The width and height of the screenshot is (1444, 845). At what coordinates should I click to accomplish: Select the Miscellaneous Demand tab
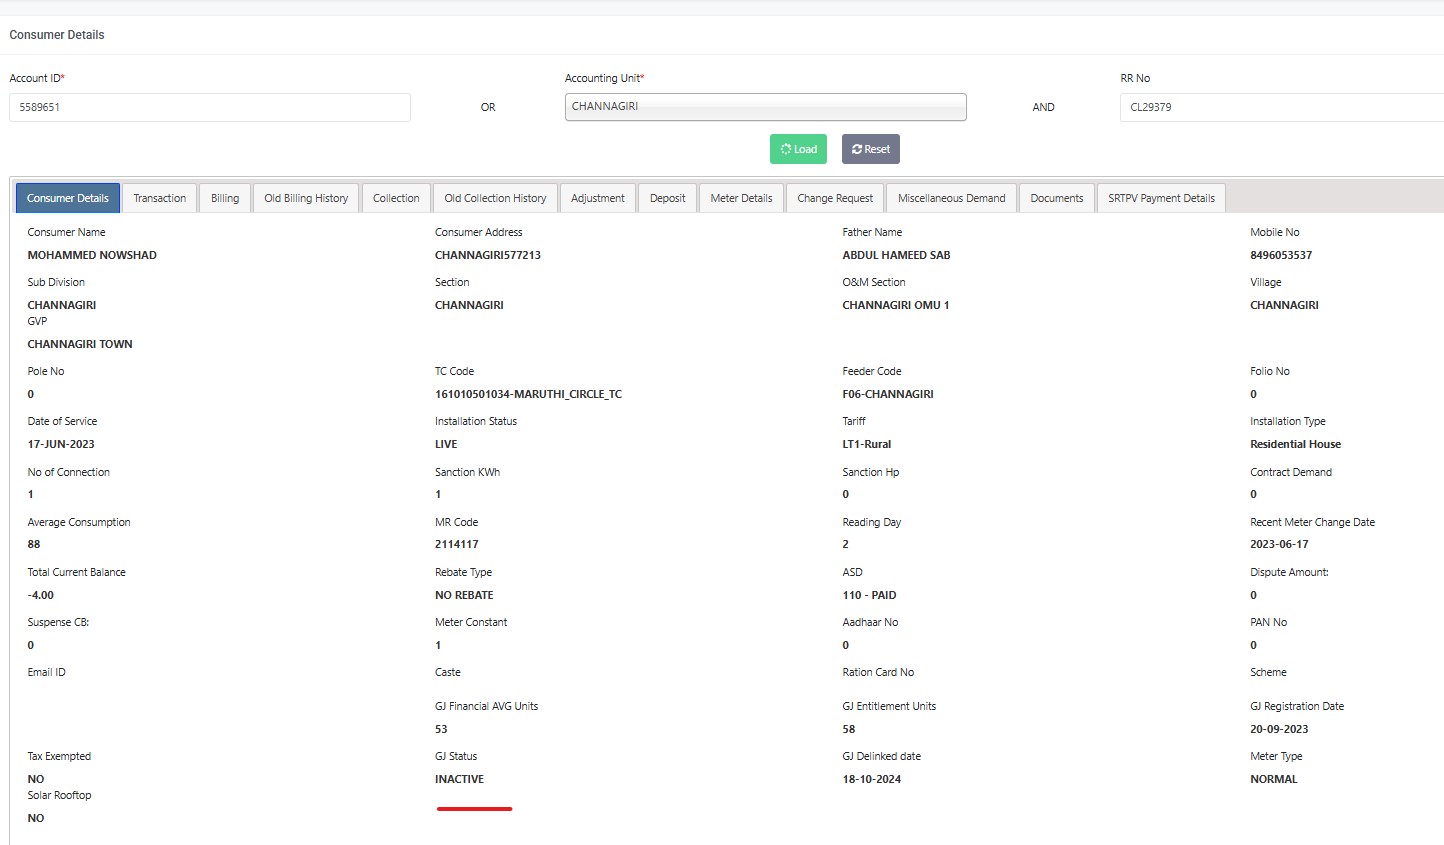click(x=951, y=198)
